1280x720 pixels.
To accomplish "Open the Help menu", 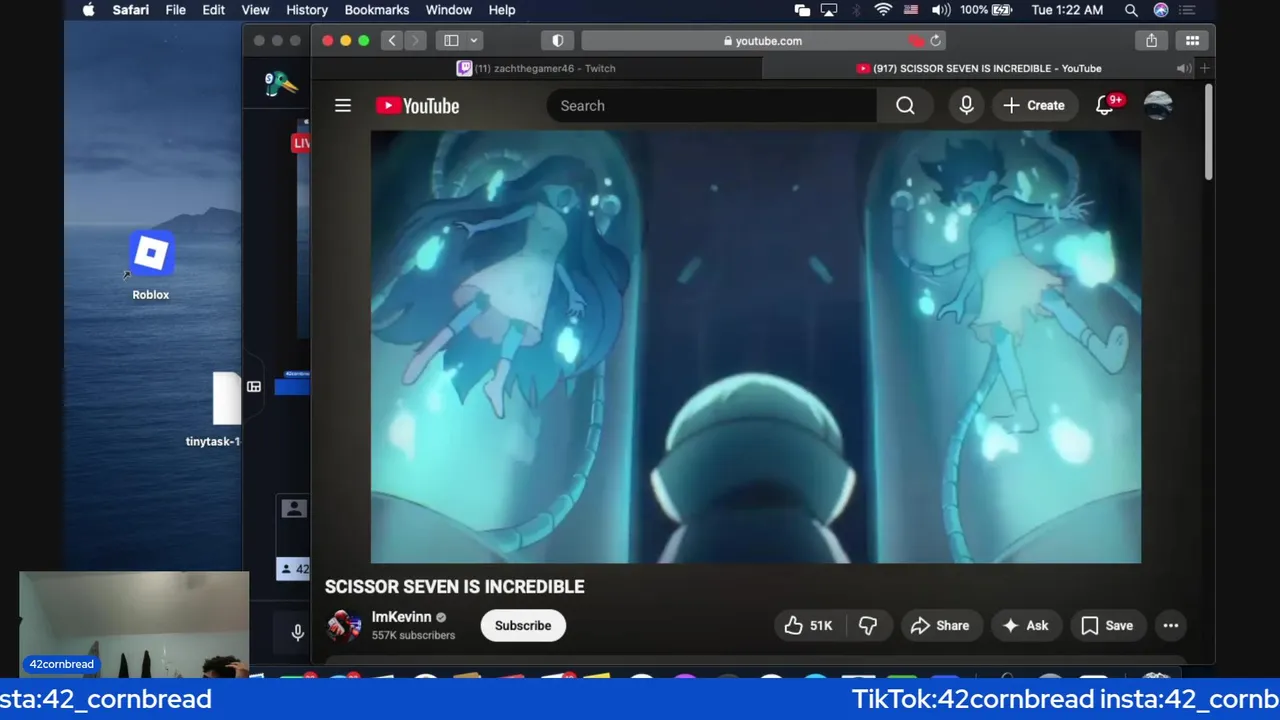I will tap(502, 10).
